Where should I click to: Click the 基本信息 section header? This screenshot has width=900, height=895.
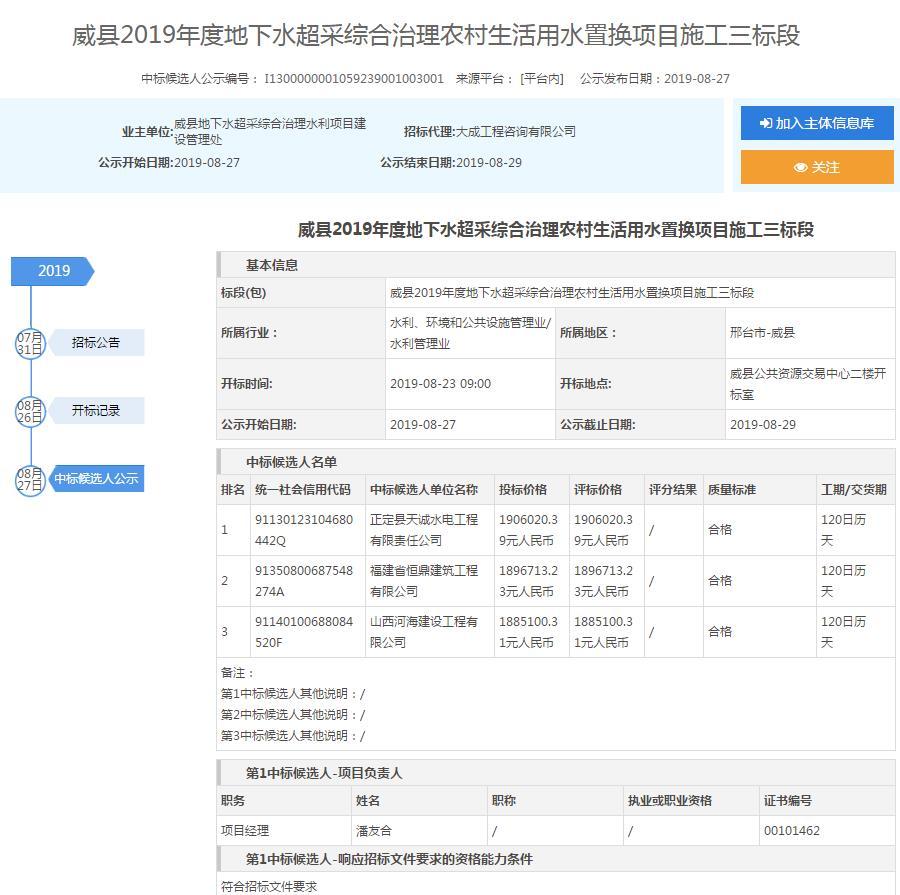(x=272, y=265)
